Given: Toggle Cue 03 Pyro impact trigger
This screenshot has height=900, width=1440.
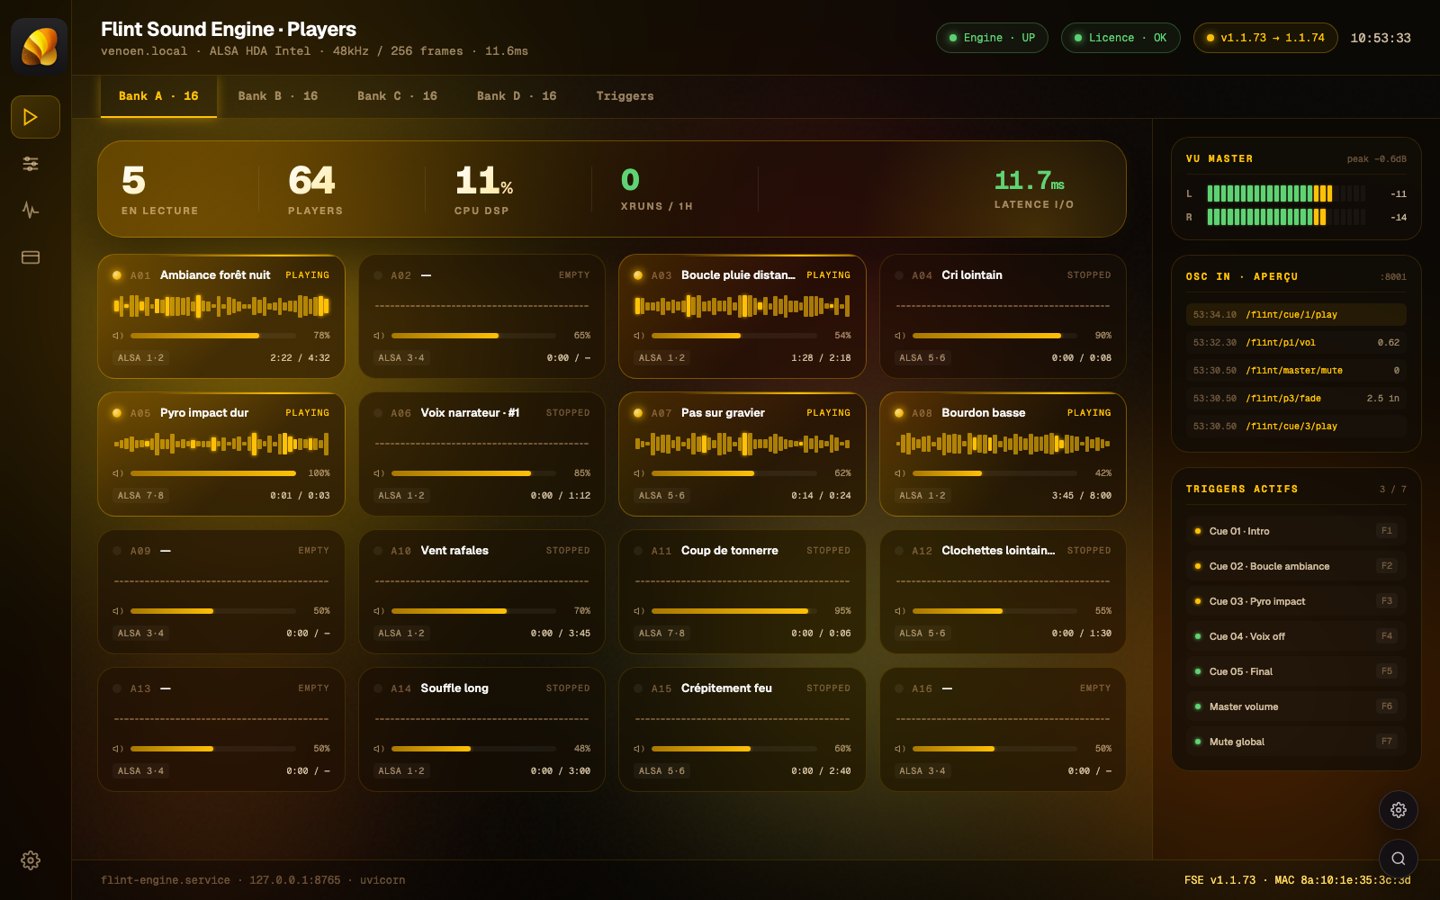Looking at the screenshot, I should 1296,601.
